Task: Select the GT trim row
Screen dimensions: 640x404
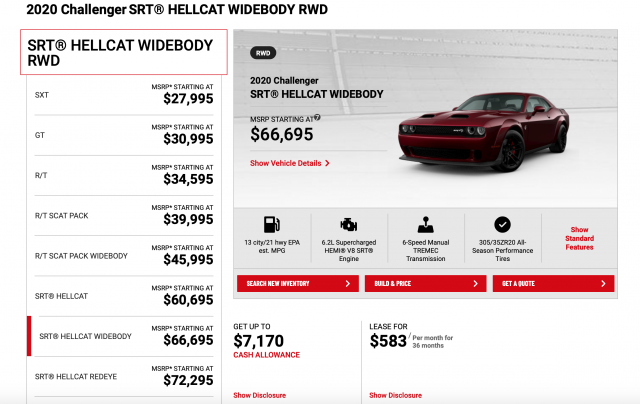Action: pos(124,135)
